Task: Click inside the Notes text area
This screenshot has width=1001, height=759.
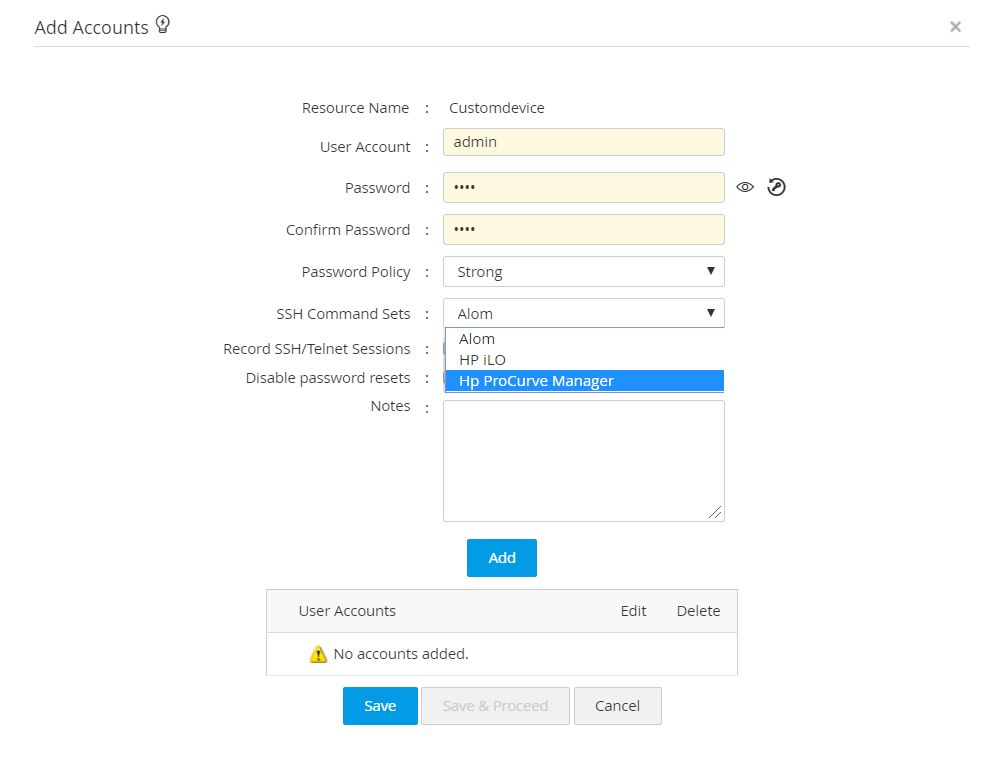Action: 583,460
